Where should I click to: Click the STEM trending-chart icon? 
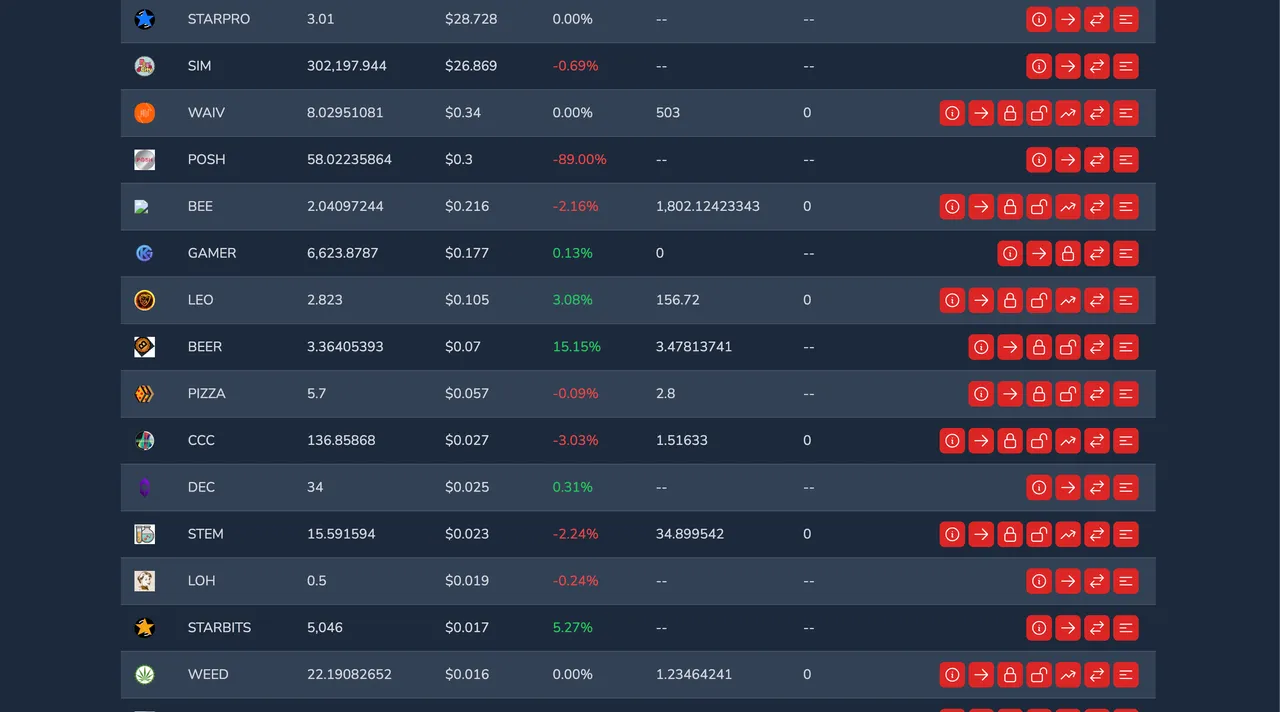pos(1068,535)
